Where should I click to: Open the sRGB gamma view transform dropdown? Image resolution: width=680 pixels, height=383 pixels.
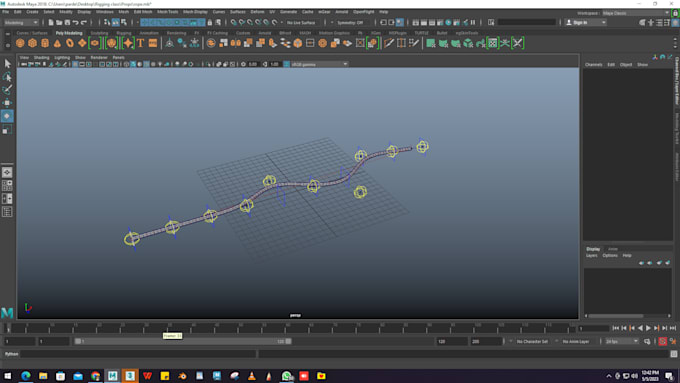[320, 64]
